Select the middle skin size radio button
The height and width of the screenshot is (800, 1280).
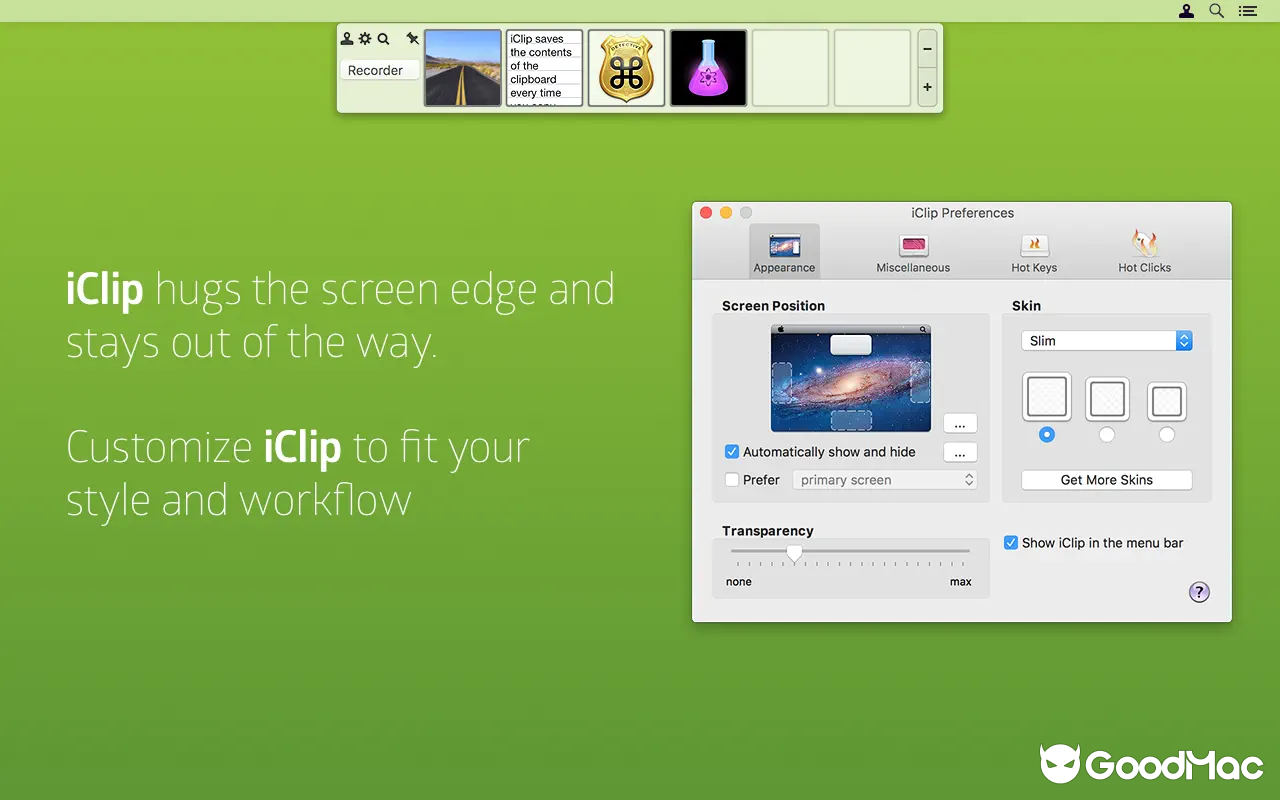pyautogui.click(x=1107, y=435)
